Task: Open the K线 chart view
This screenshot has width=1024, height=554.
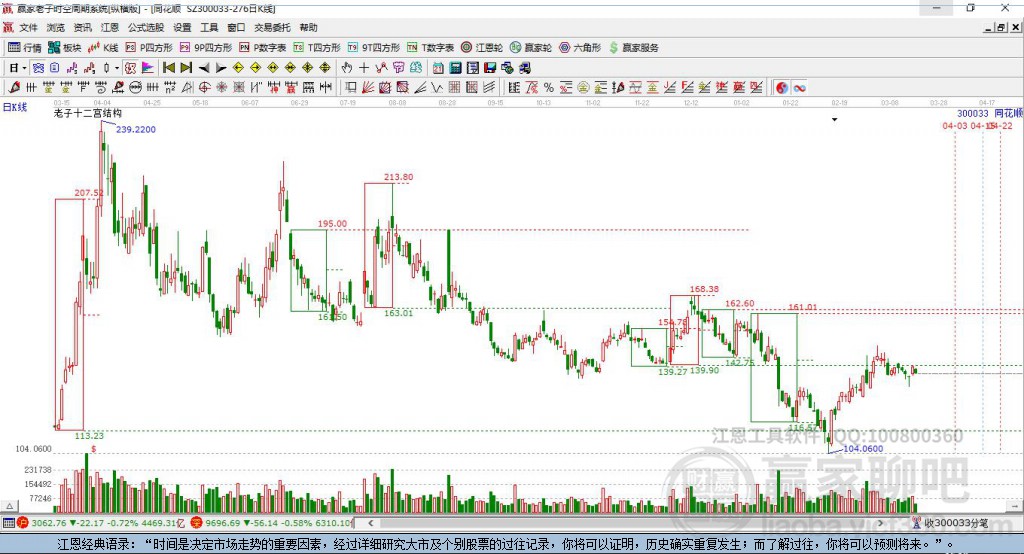Action: coord(103,48)
